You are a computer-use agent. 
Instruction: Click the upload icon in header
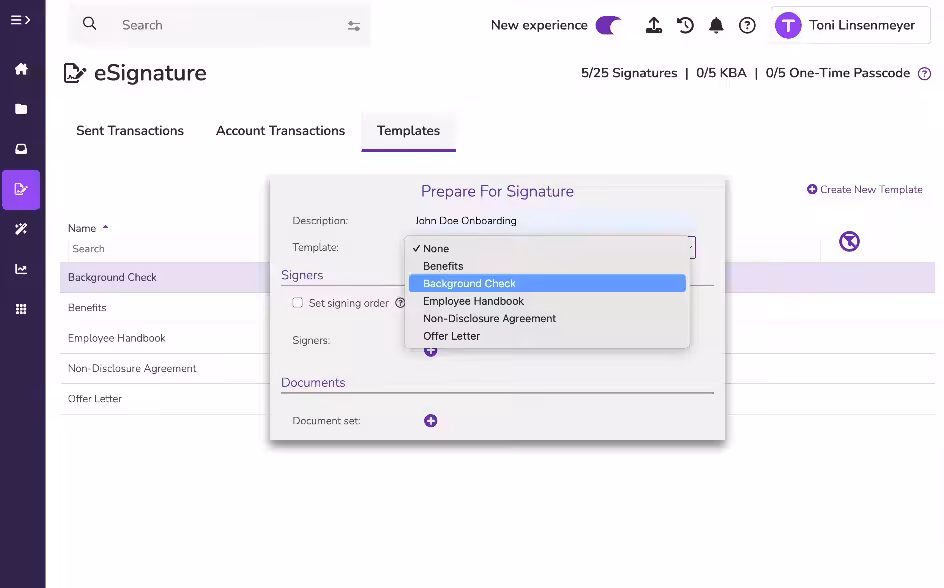click(x=654, y=25)
